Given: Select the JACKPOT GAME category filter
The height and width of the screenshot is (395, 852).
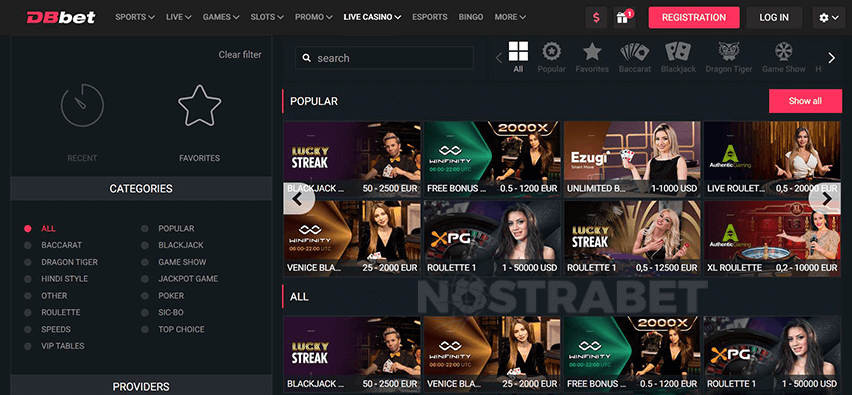Looking at the screenshot, I should tap(187, 279).
